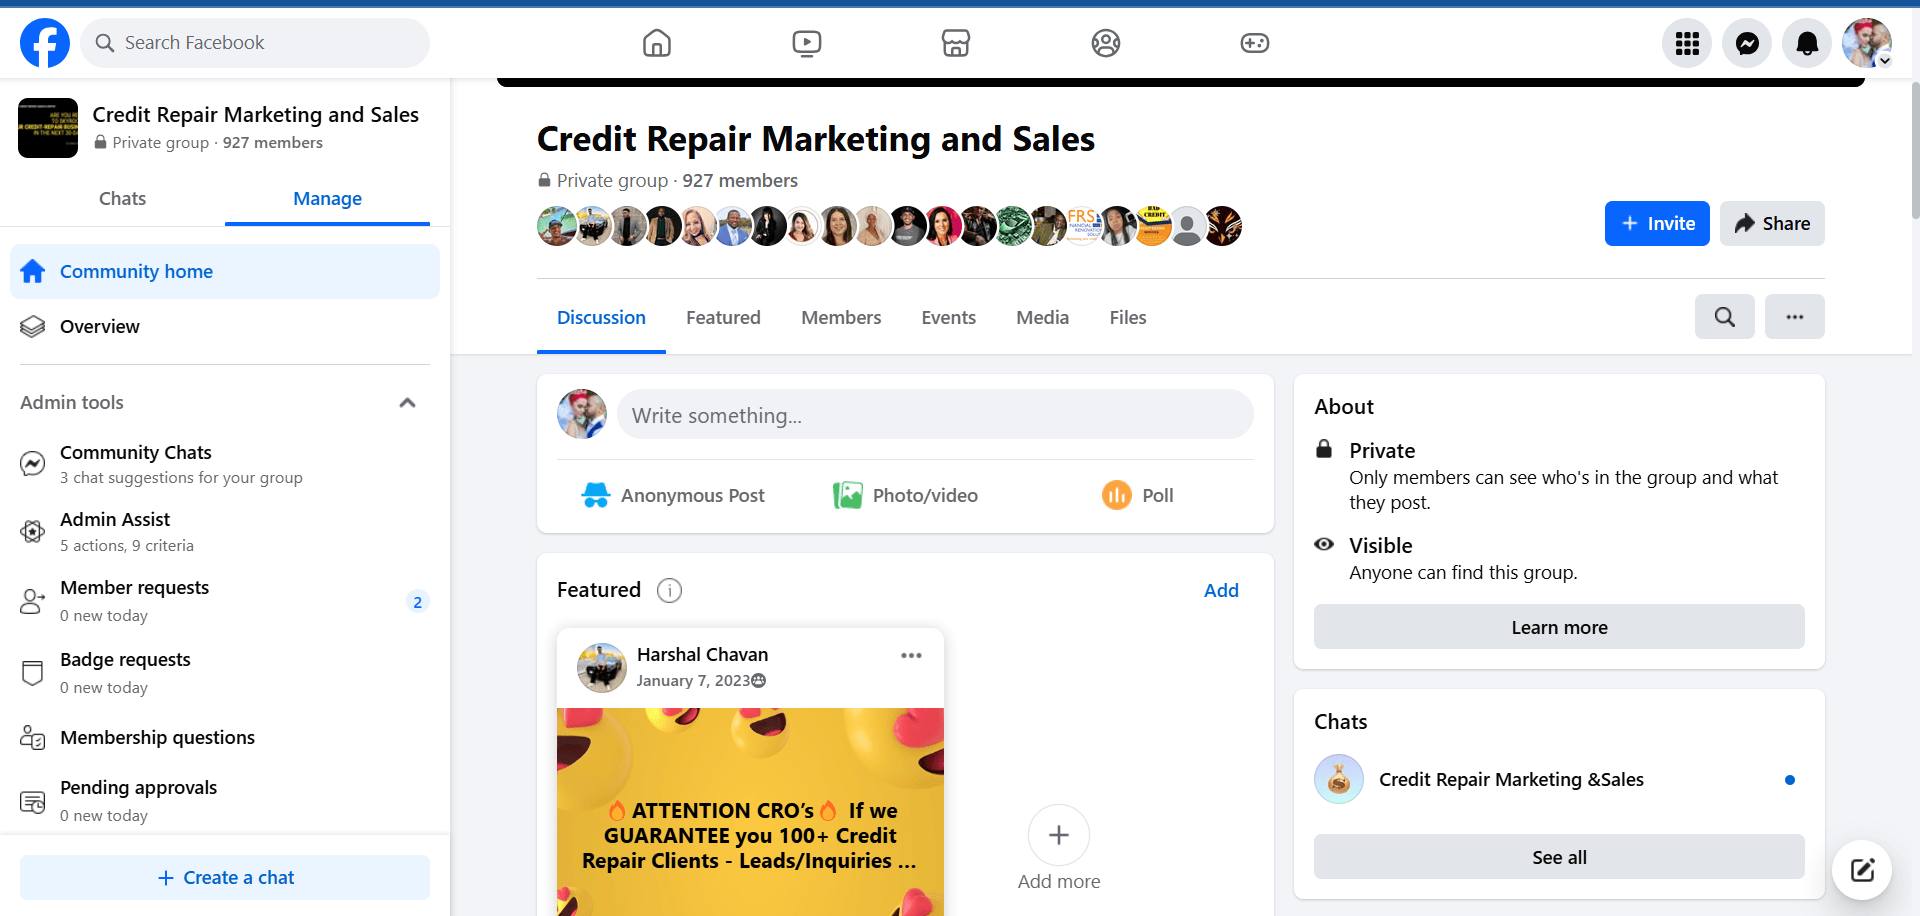The width and height of the screenshot is (1920, 916).
Task: Click your profile picture beside Write something
Action: point(582,414)
